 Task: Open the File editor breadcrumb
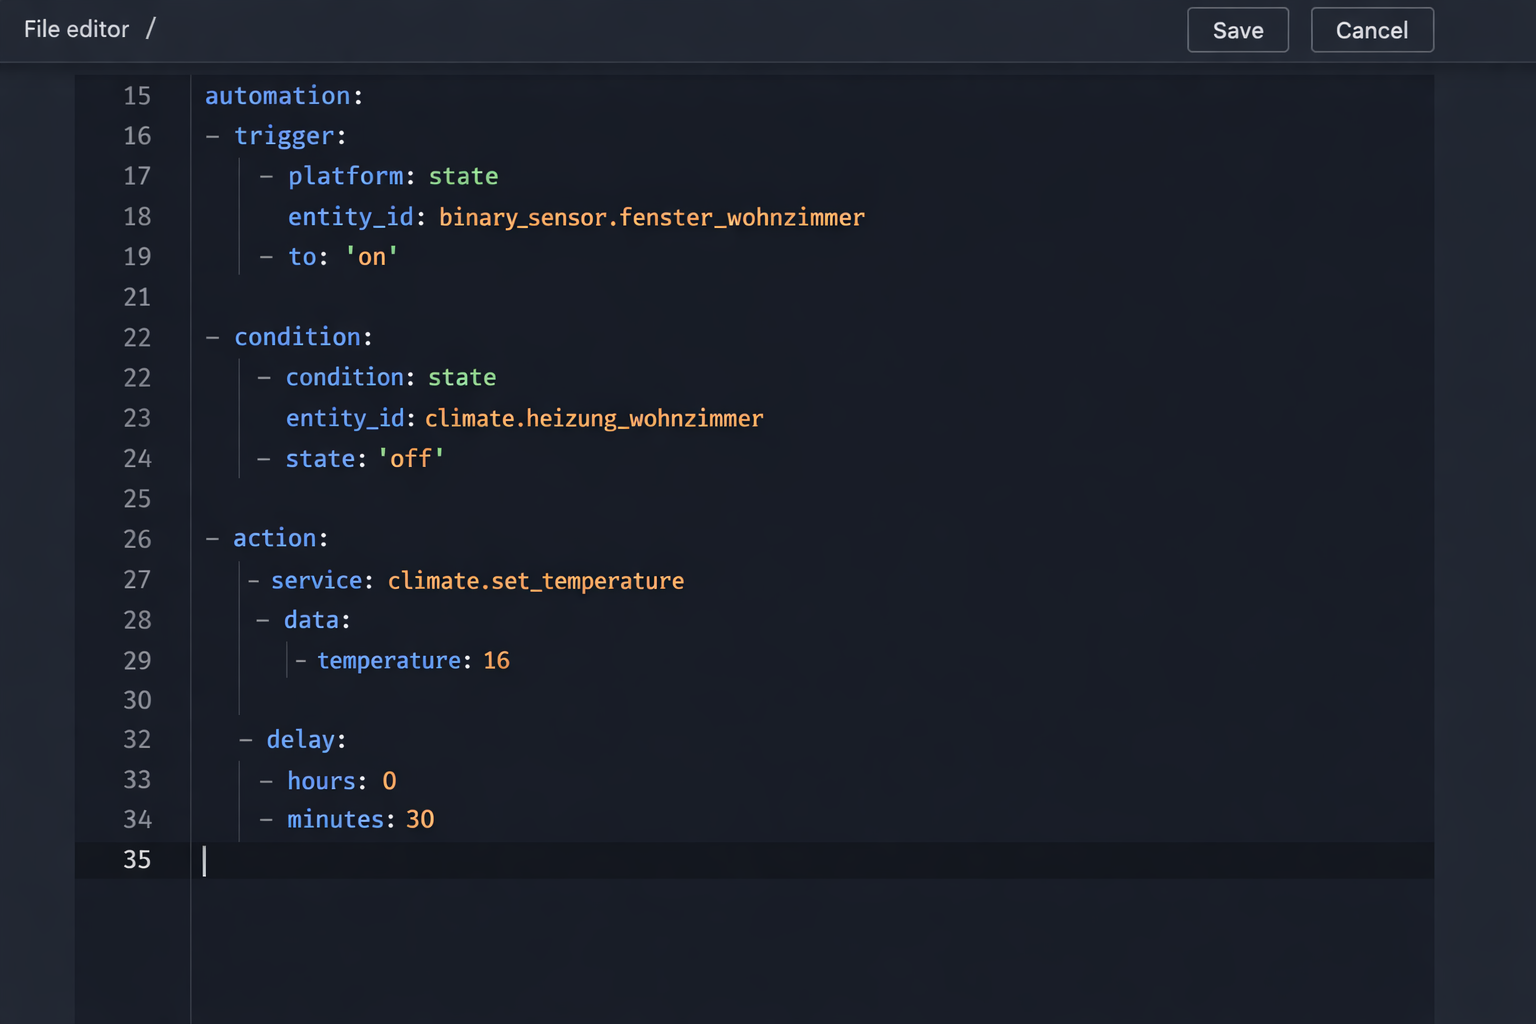point(76,29)
